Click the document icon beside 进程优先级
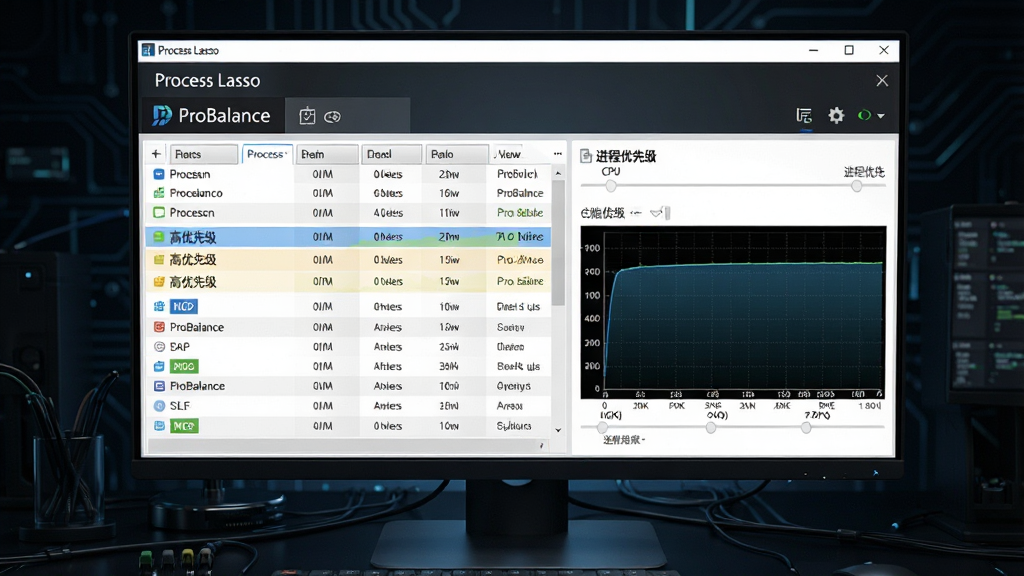Screen dimensions: 1024x576 tap(586, 156)
